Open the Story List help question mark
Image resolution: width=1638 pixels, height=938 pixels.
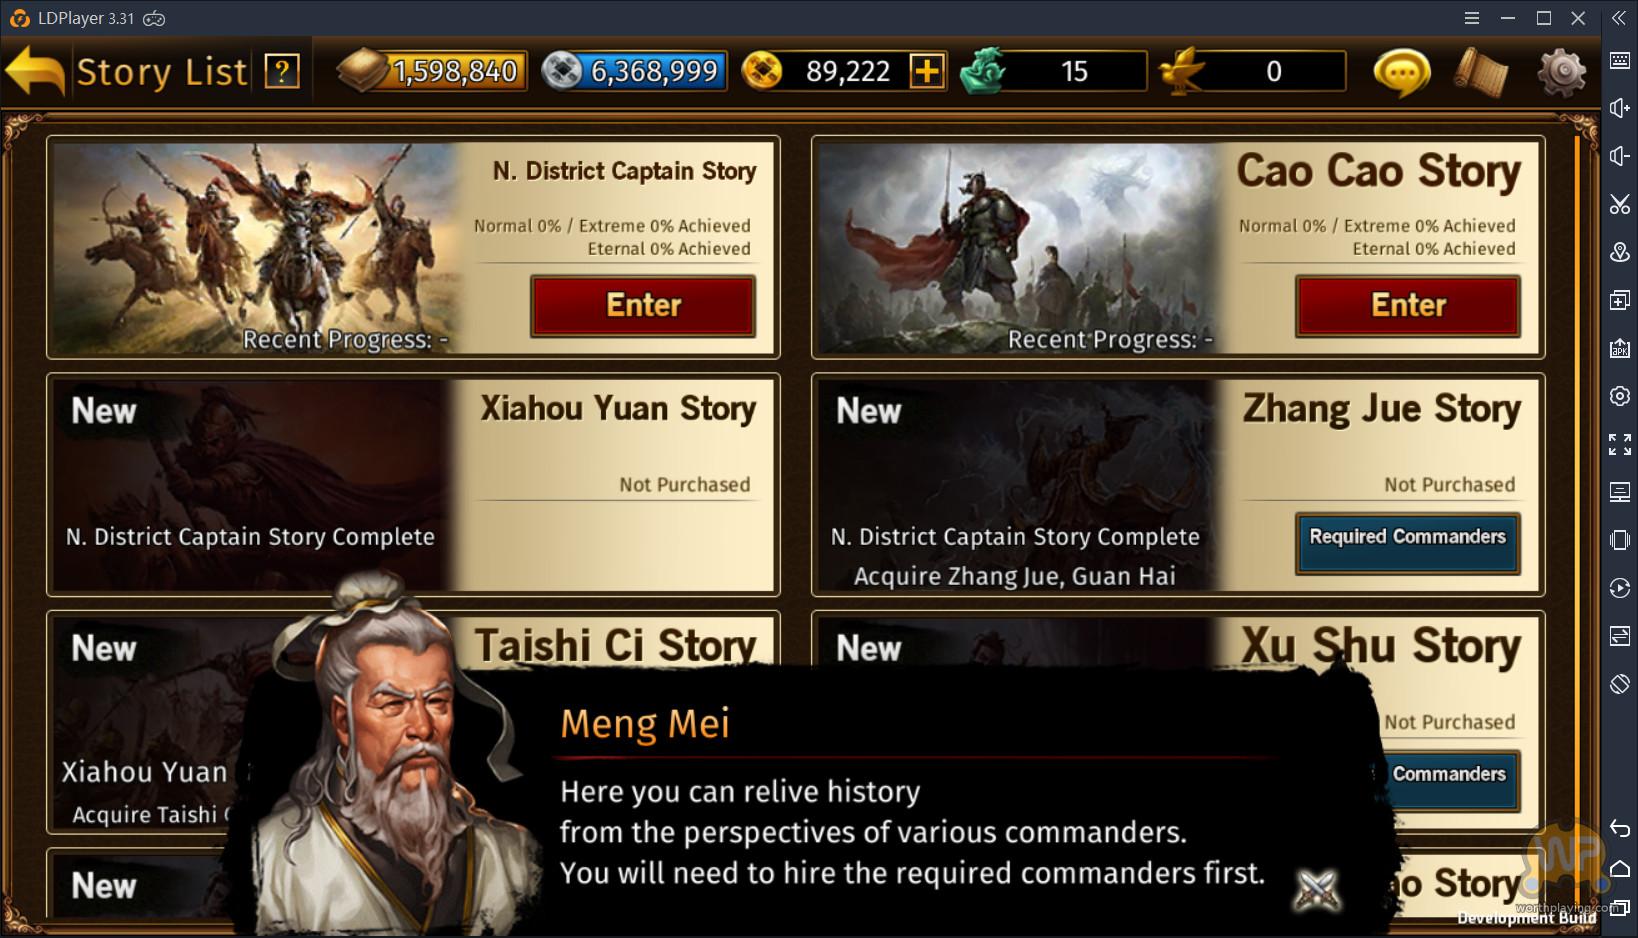click(x=282, y=71)
